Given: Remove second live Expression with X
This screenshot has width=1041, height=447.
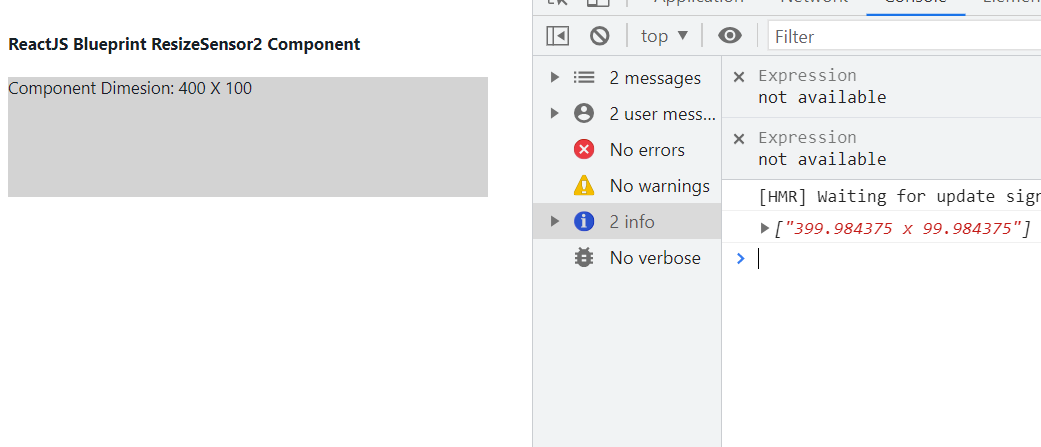Looking at the screenshot, I should [x=739, y=138].
